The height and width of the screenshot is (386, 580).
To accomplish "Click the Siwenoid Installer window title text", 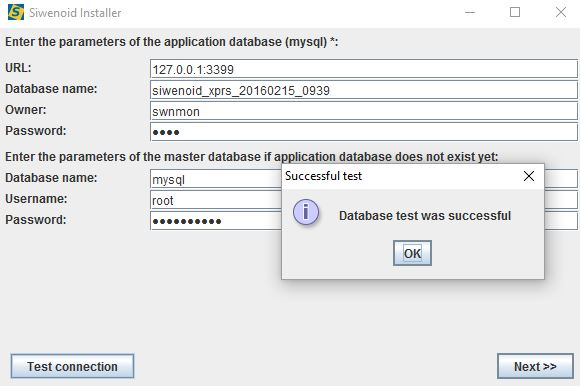I will click(75, 13).
